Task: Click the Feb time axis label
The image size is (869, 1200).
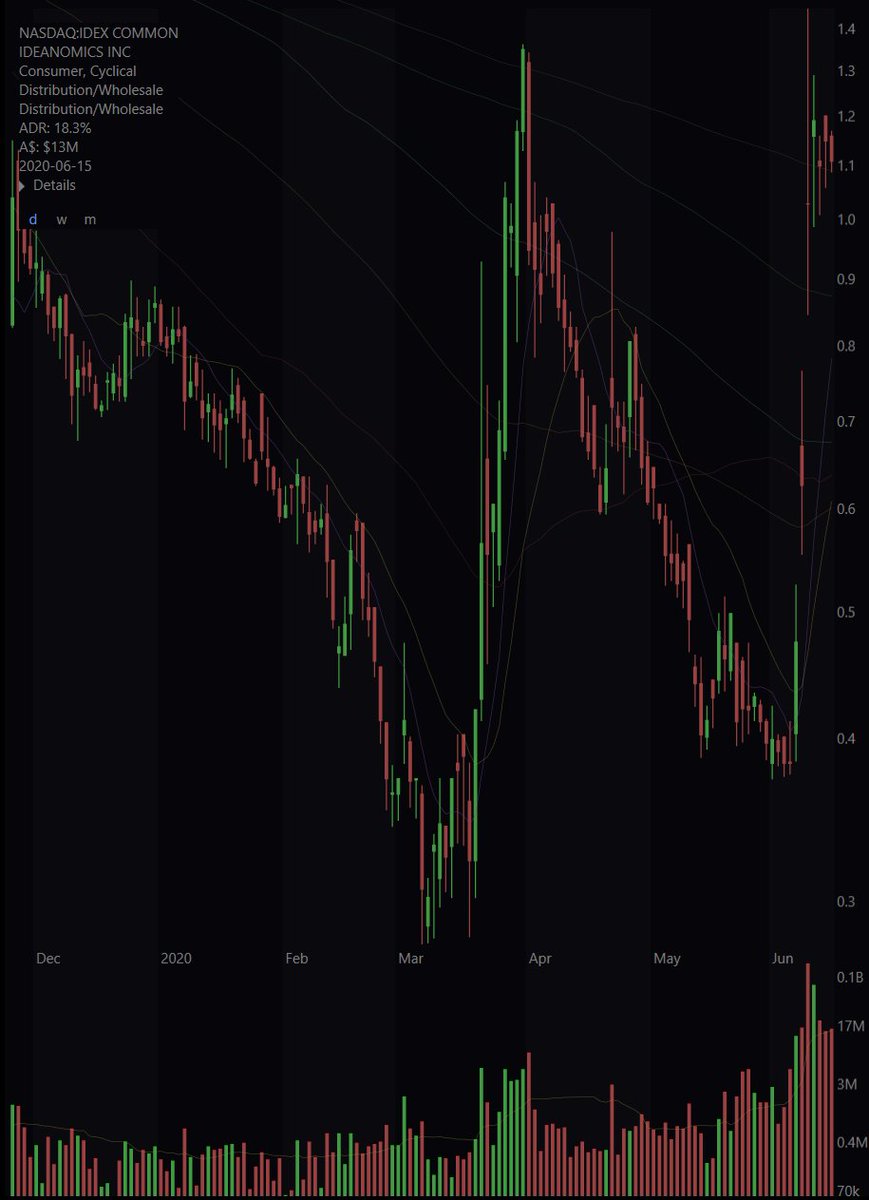Action: pos(296,959)
